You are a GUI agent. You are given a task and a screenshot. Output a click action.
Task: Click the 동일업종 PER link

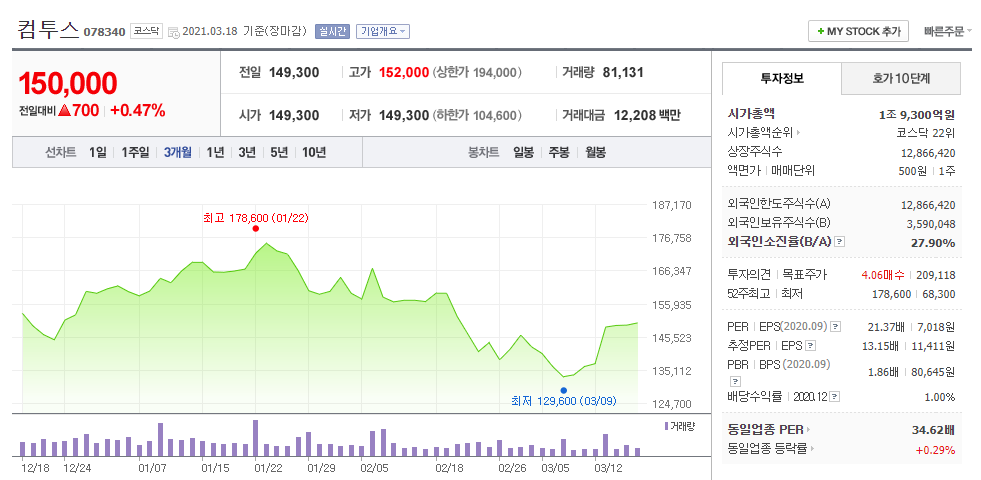point(766,431)
